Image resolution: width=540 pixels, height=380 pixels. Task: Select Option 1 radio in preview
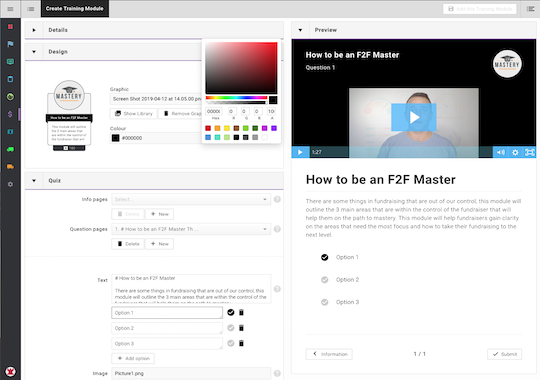(324, 257)
